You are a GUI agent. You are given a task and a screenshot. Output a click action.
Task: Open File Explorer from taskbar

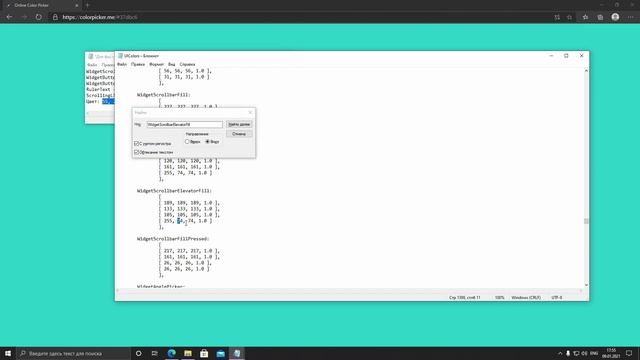tap(188, 353)
